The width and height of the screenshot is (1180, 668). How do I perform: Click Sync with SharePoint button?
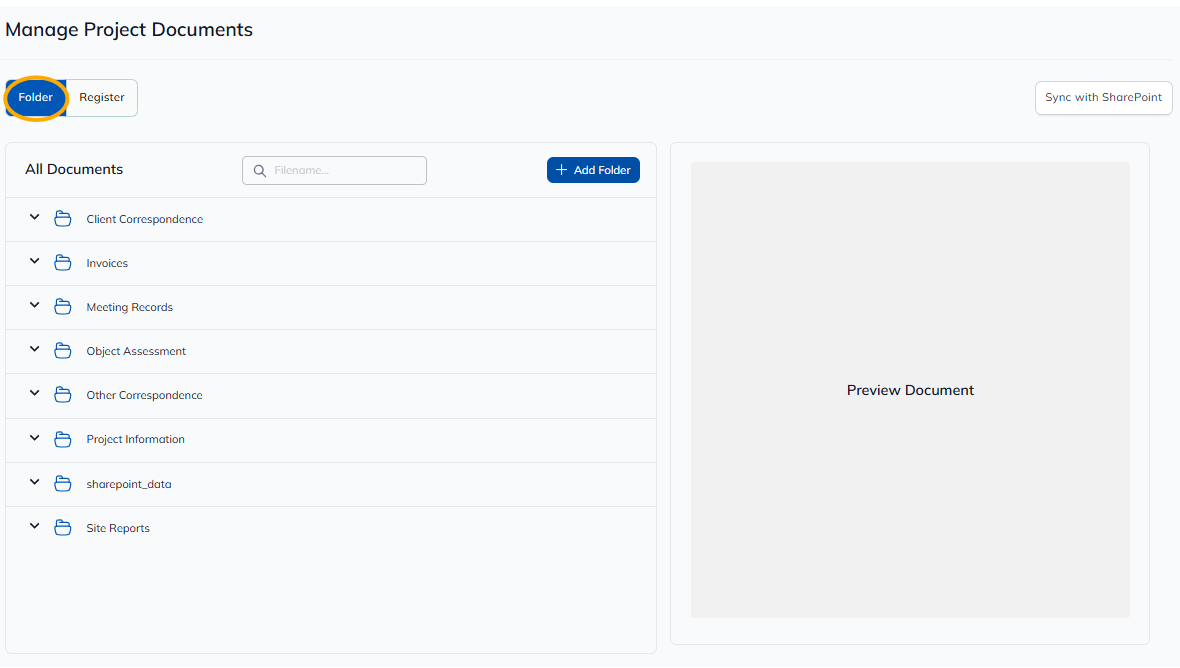pos(1103,98)
